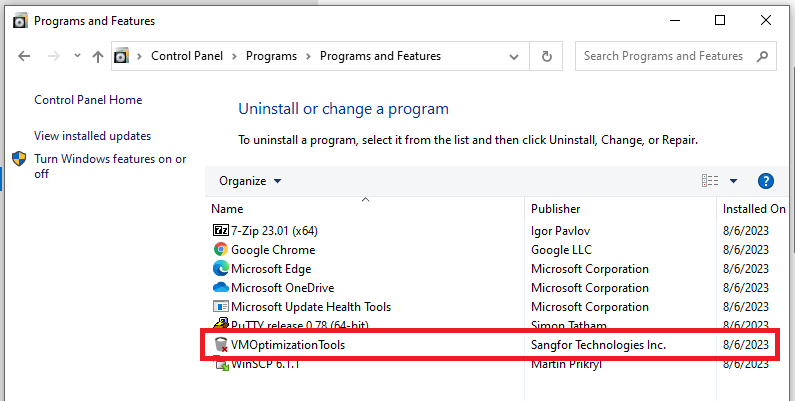This screenshot has width=795, height=401.
Task: Click the Sangfor Technologies Inc. publisher cell
Action: click(x=598, y=345)
